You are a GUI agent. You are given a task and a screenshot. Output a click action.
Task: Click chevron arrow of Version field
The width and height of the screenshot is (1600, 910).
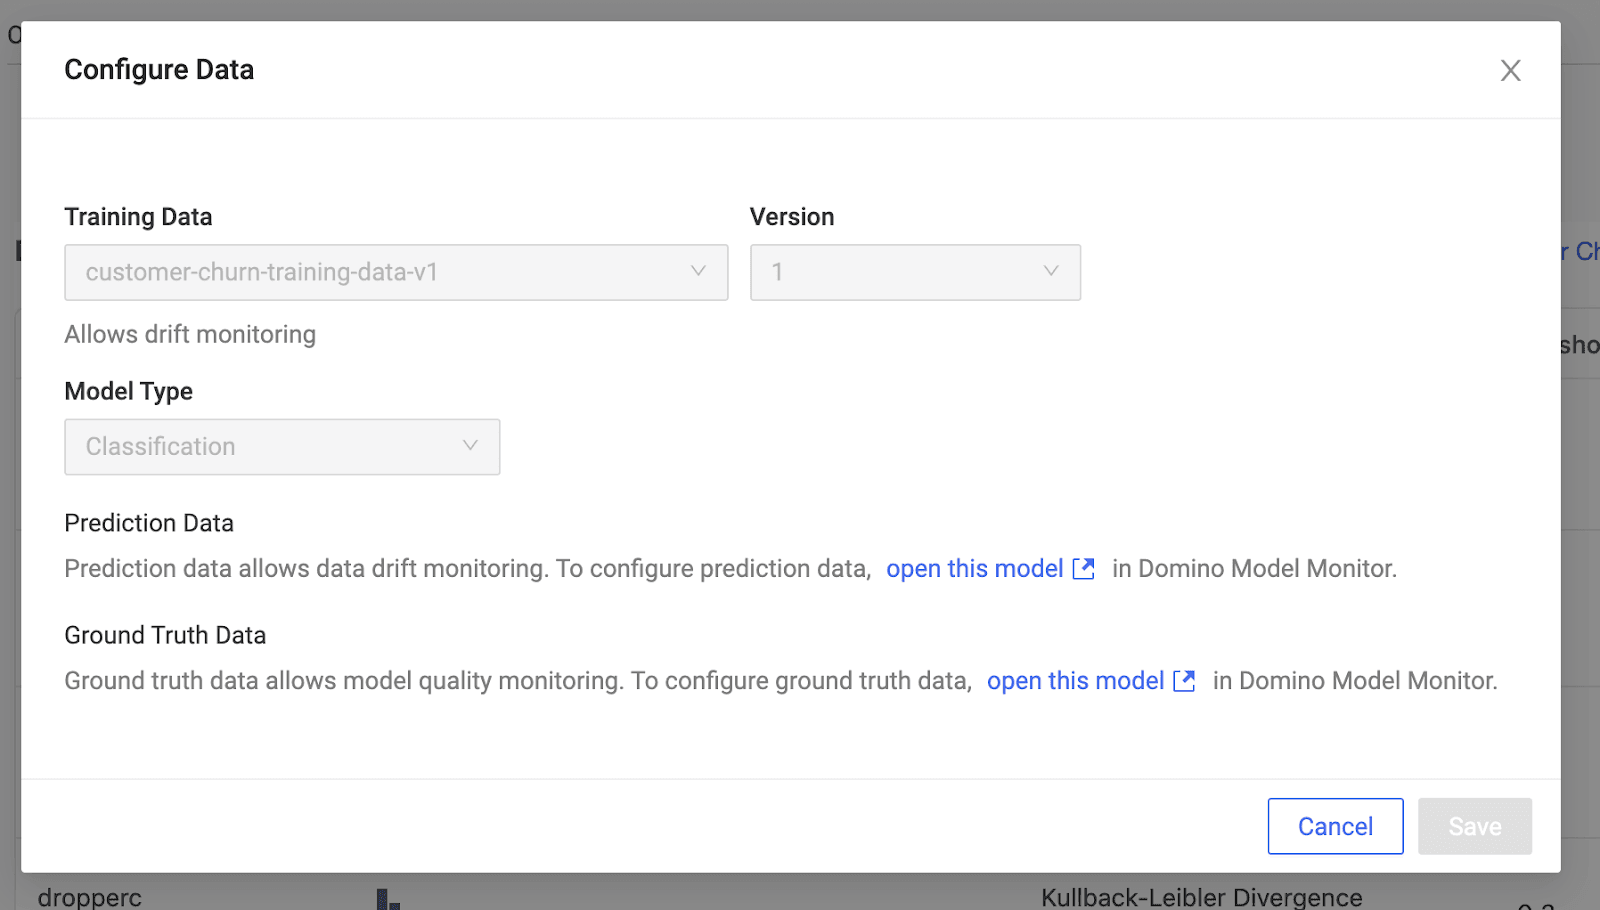[x=1051, y=271]
